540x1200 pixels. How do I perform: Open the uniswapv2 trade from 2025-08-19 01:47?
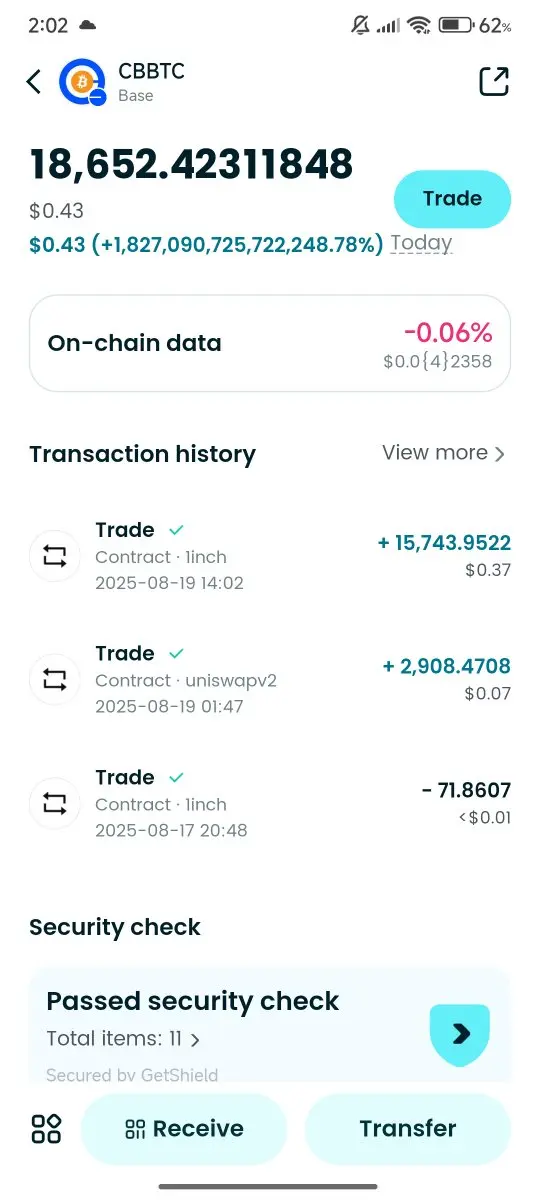(x=270, y=680)
